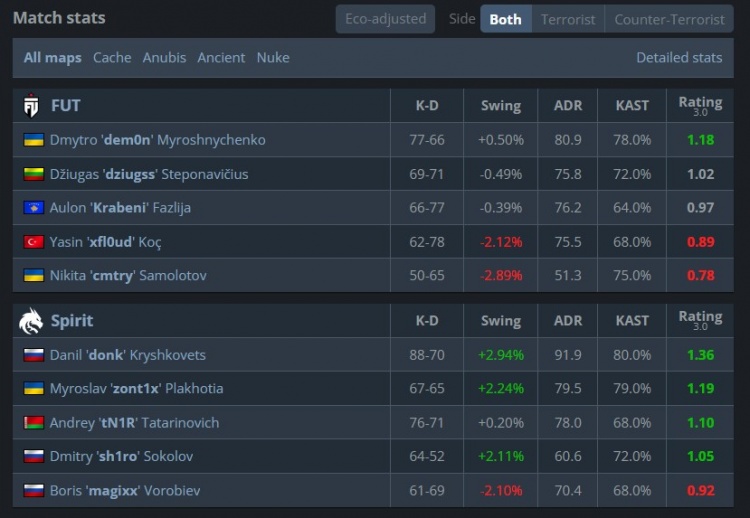Viewport: 750px width, 518px height.
Task: Click the Belarus flag next to tN1R
Action: tap(33, 422)
